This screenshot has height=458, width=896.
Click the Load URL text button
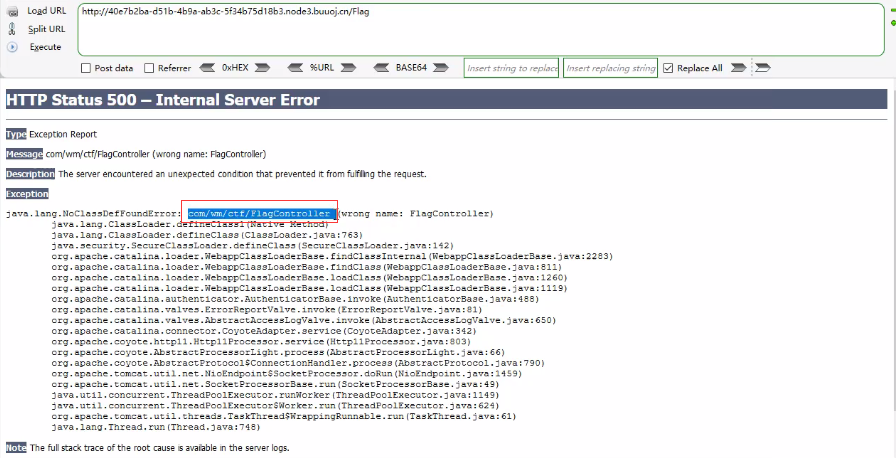pos(46,11)
